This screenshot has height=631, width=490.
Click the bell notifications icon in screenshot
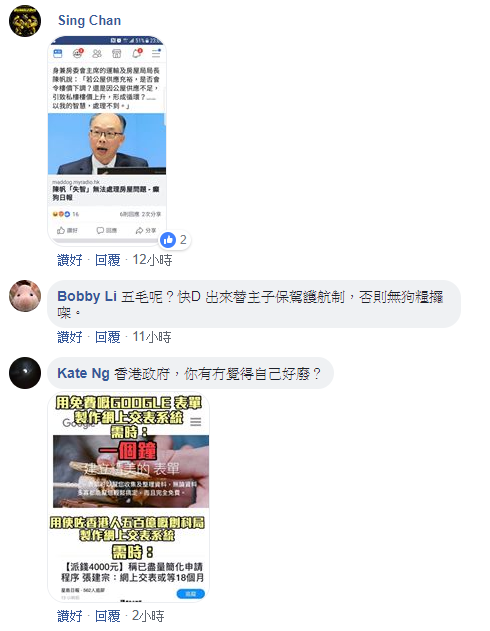pyautogui.click(x=137, y=53)
